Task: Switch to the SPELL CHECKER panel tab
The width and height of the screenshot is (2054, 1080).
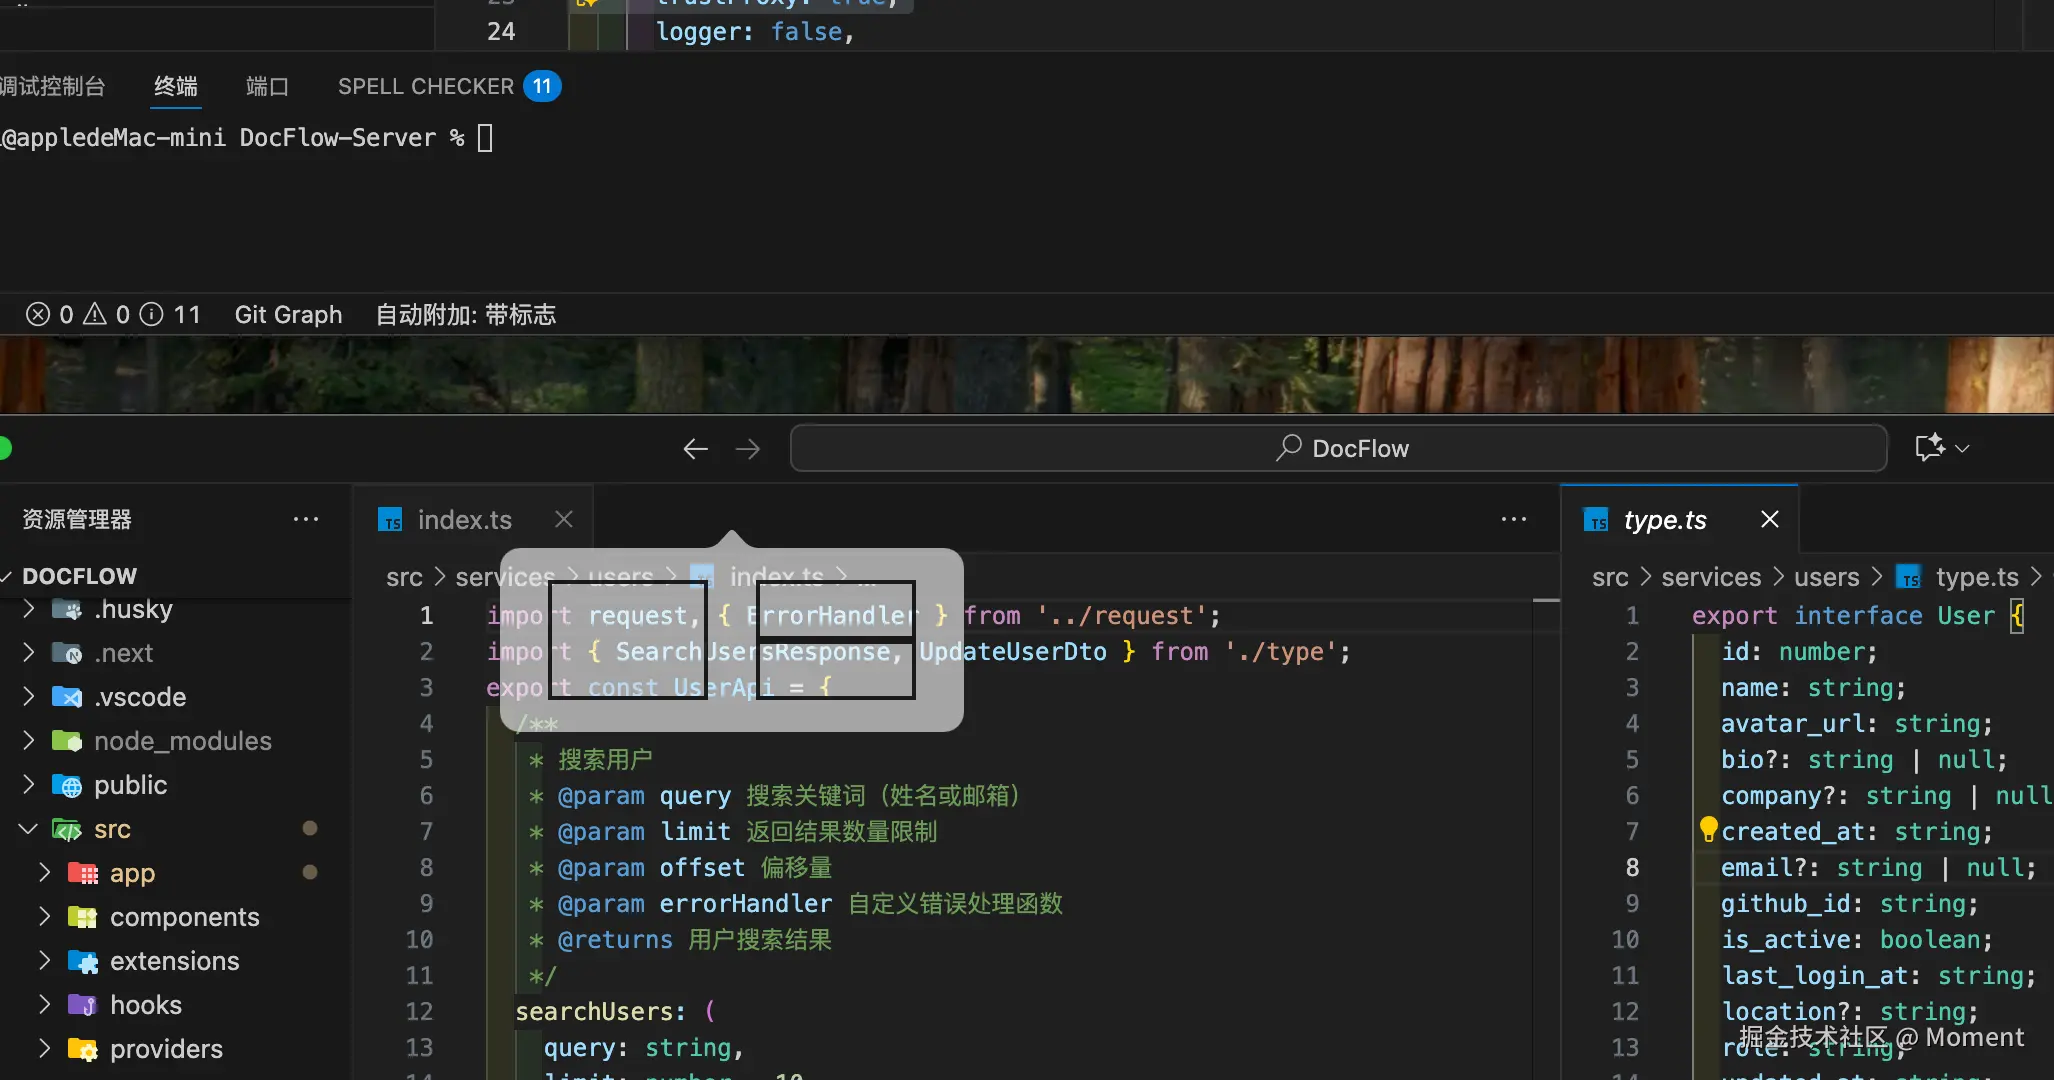Action: 426,87
